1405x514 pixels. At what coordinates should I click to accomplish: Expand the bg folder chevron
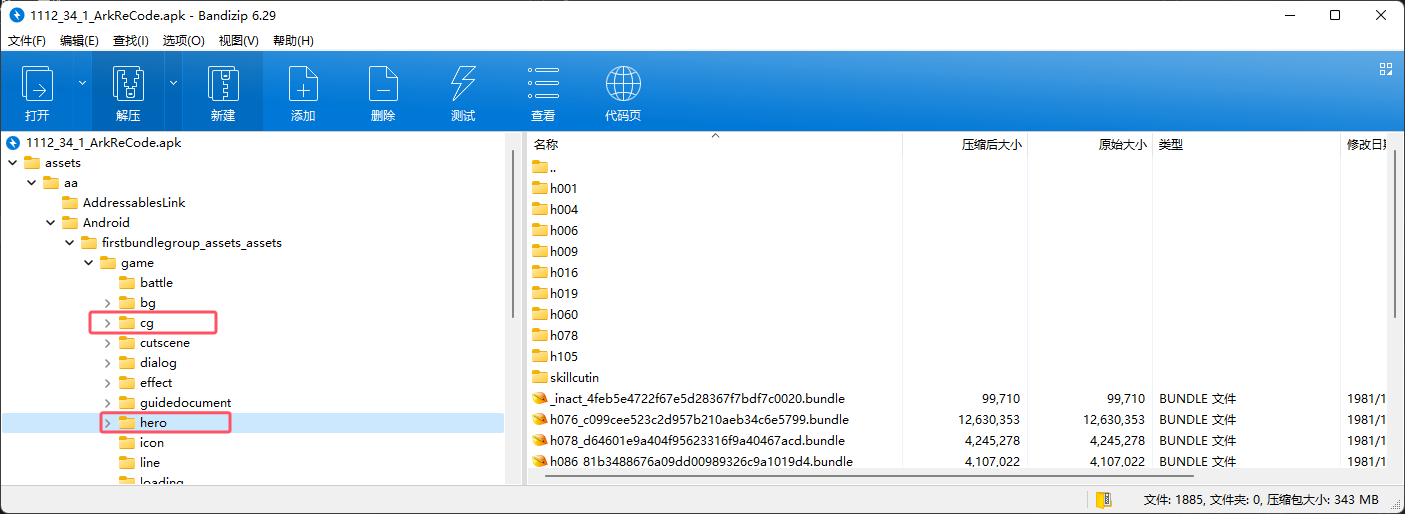(x=107, y=302)
